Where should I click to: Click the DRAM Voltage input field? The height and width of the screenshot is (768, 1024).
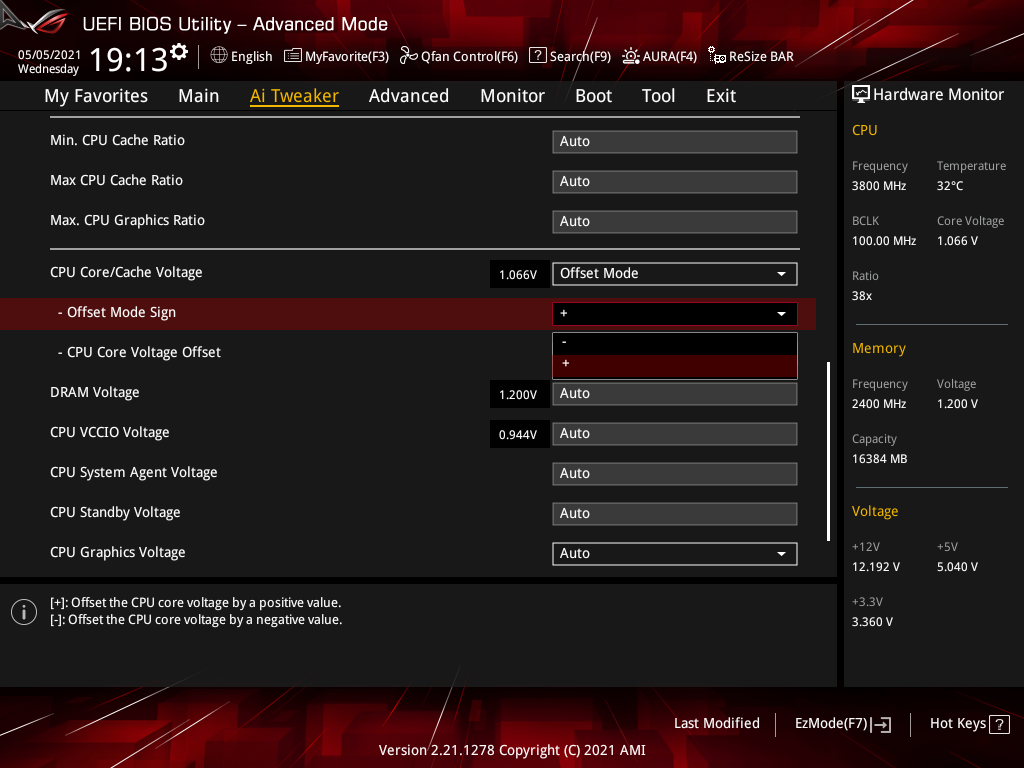point(674,394)
